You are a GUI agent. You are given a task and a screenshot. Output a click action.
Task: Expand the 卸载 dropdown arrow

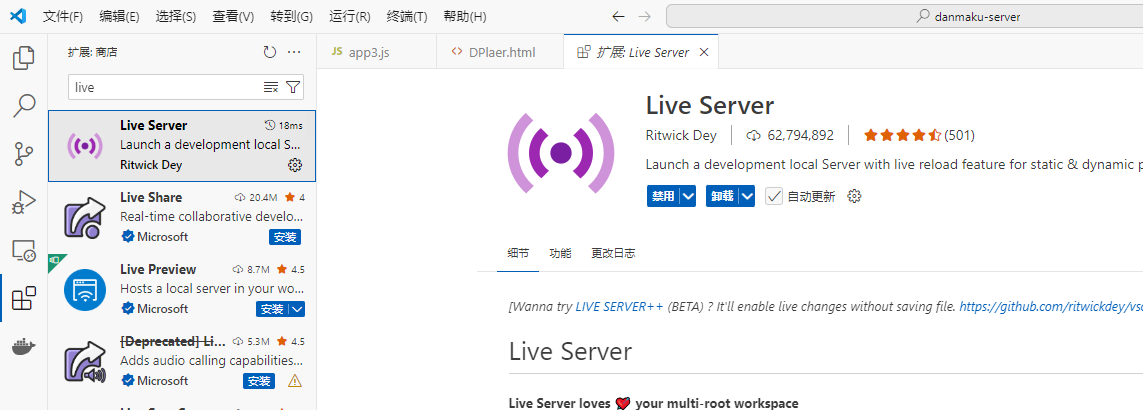[x=747, y=196]
